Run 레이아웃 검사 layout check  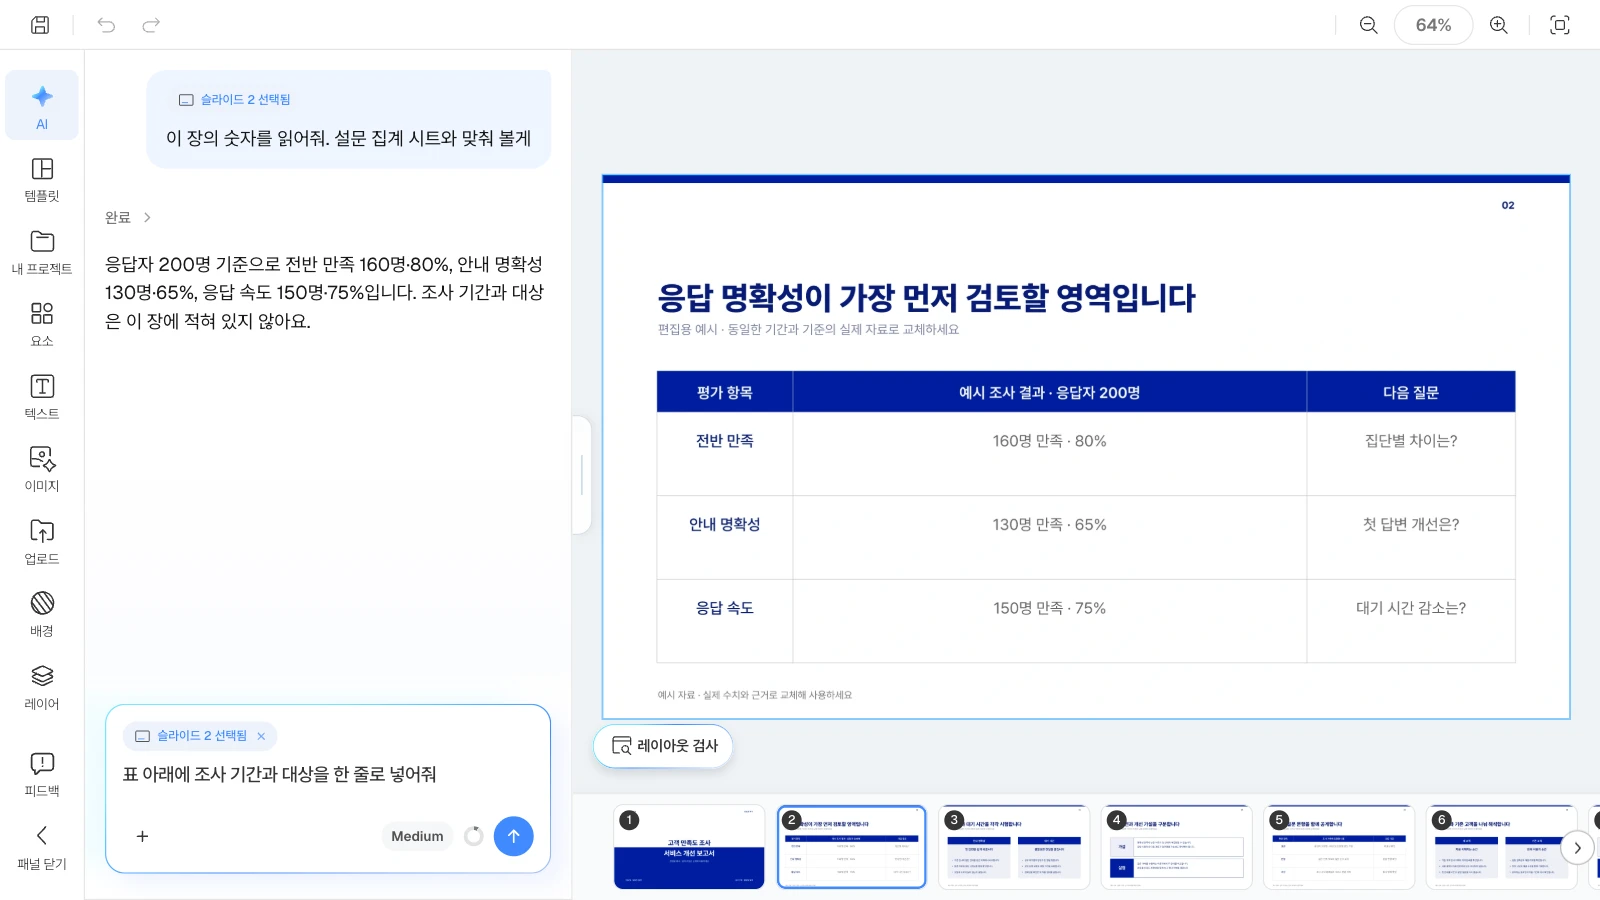pos(663,746)
